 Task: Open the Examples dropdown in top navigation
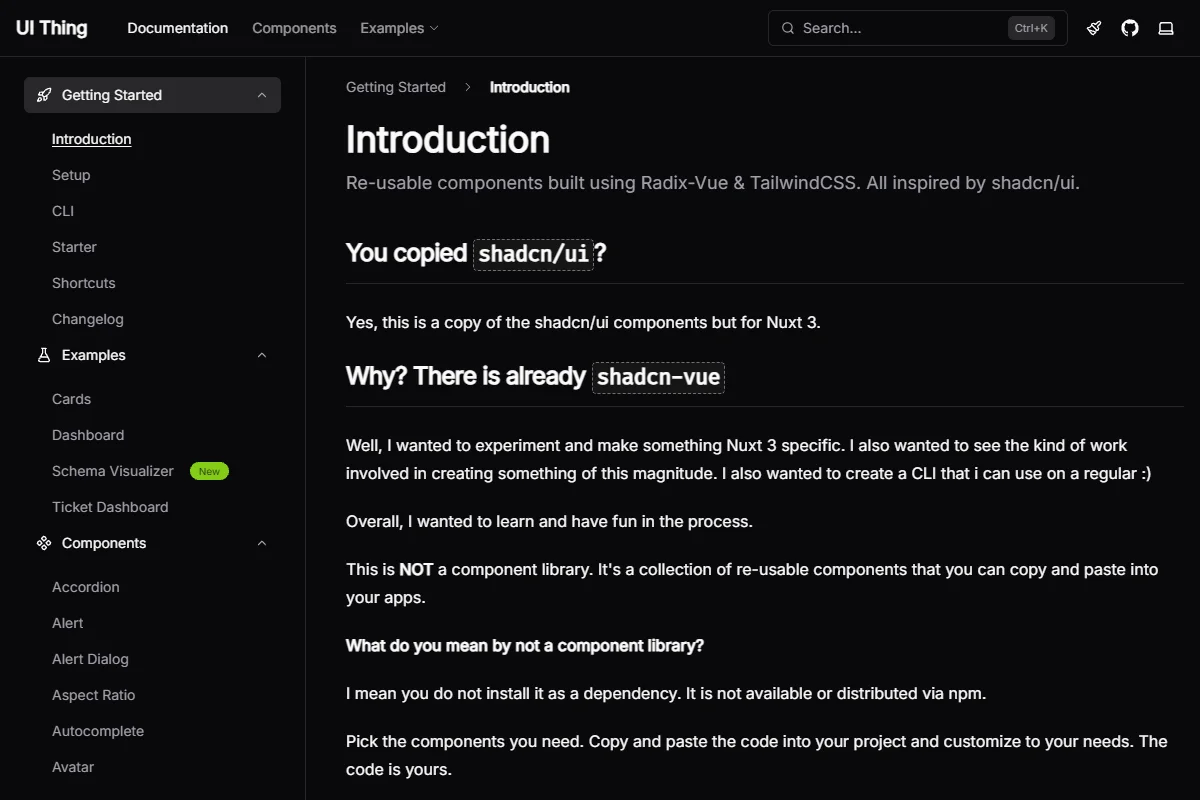tap(400, 28)
